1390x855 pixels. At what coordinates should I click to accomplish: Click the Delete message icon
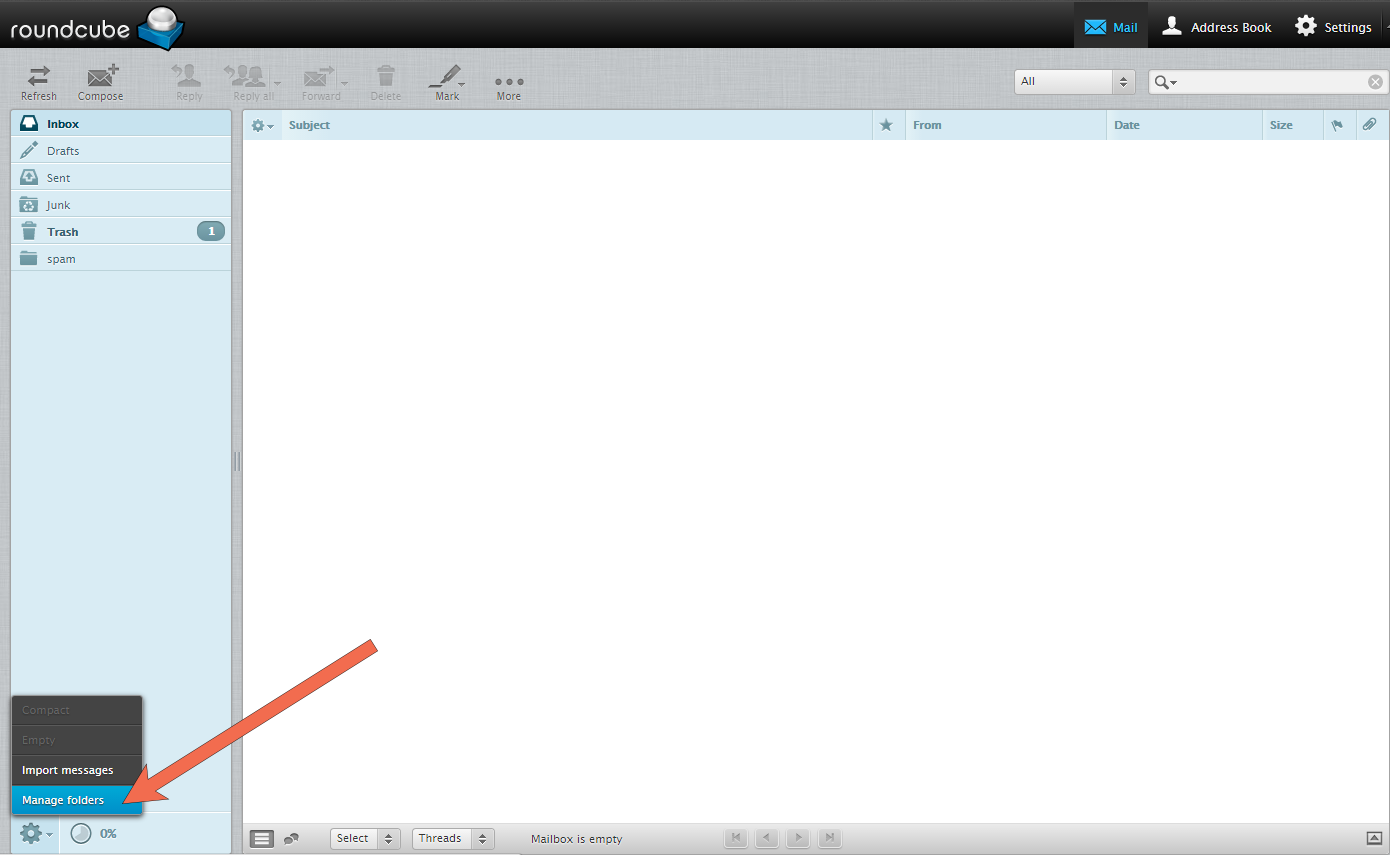(x=385, y=82)
